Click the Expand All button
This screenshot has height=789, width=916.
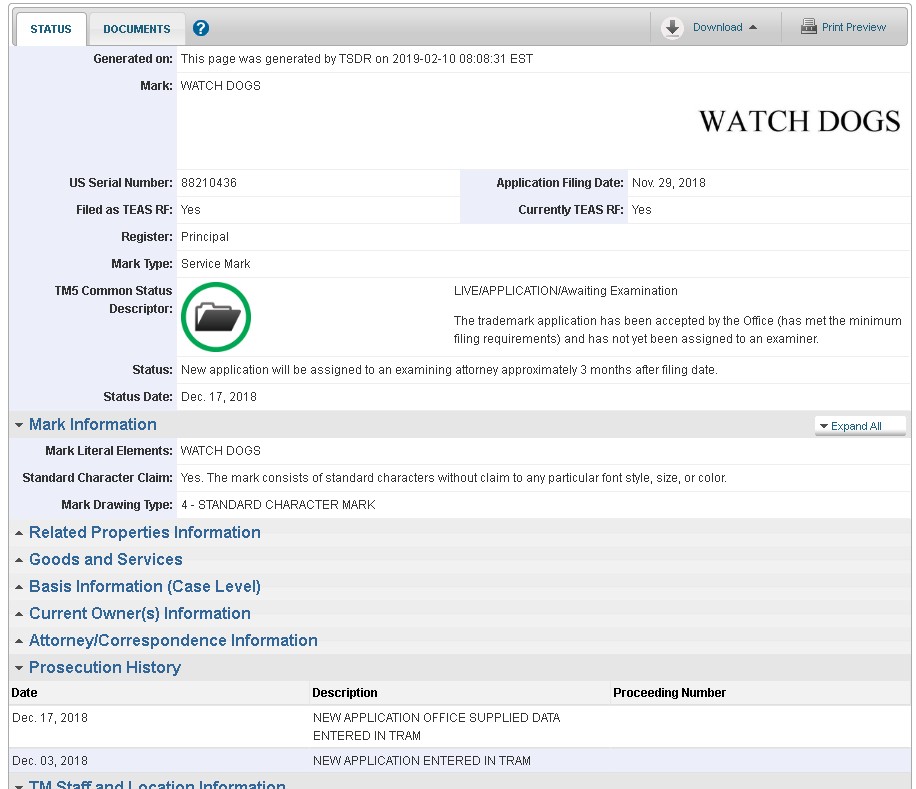(x=859, y=426)
